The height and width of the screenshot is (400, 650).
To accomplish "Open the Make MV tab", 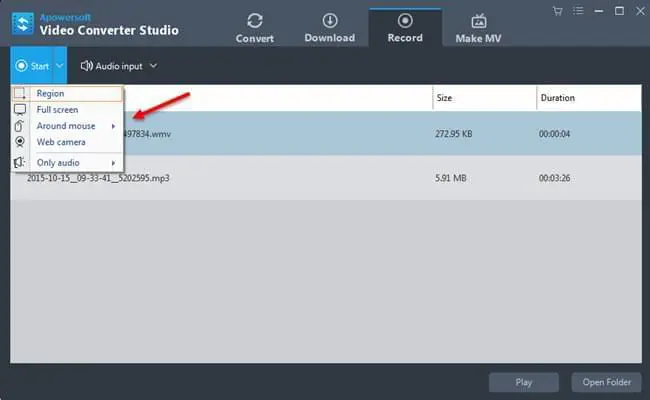I will click(478, 28).
